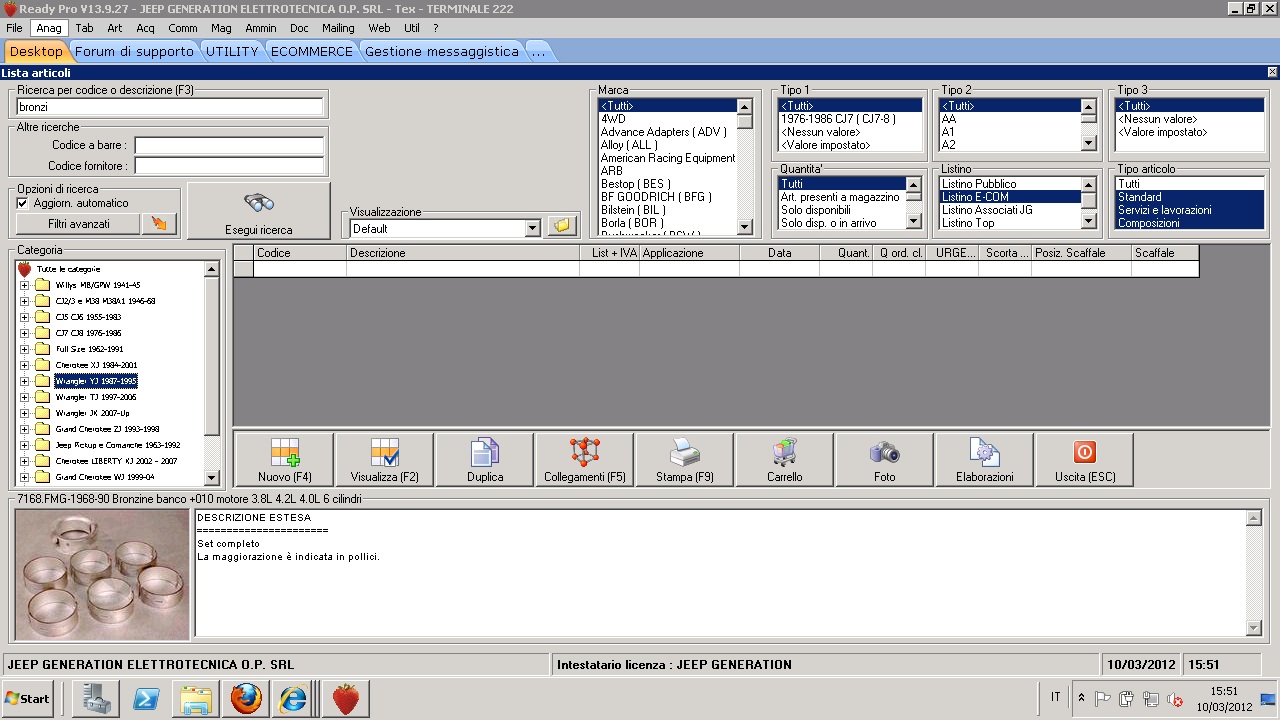This screenshot has width=1280, height=720.
Task: Open Server Manager from the taskbar
Action: point(96,698)
